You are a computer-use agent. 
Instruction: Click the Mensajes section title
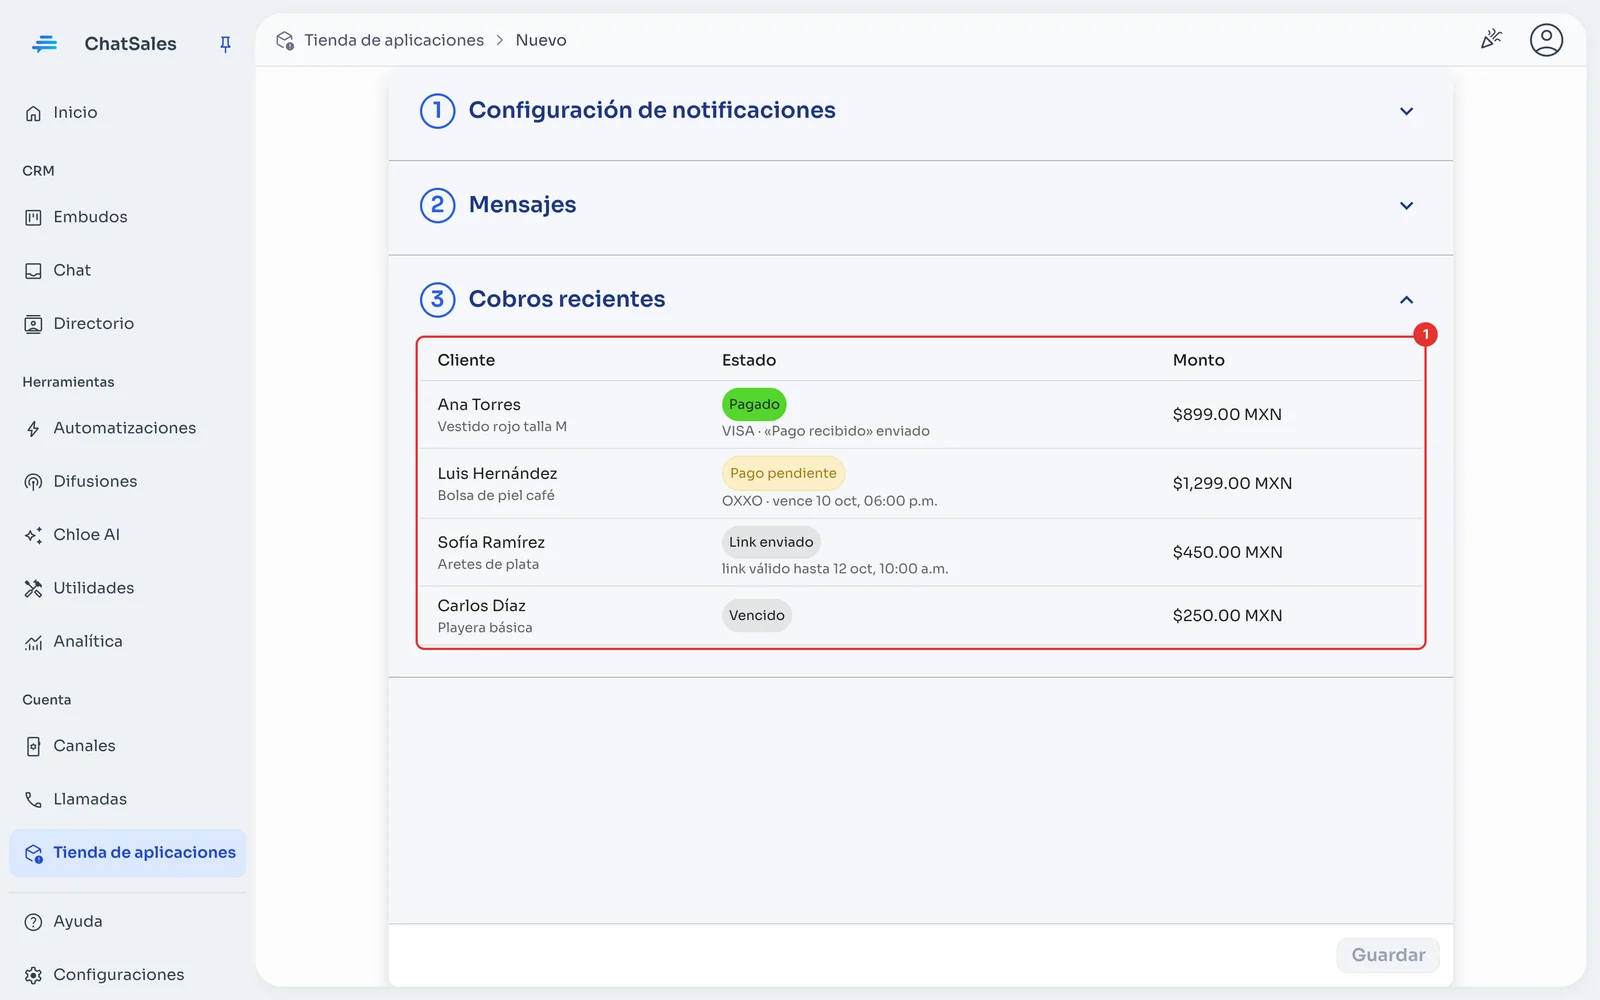click(x=522, y=205)
